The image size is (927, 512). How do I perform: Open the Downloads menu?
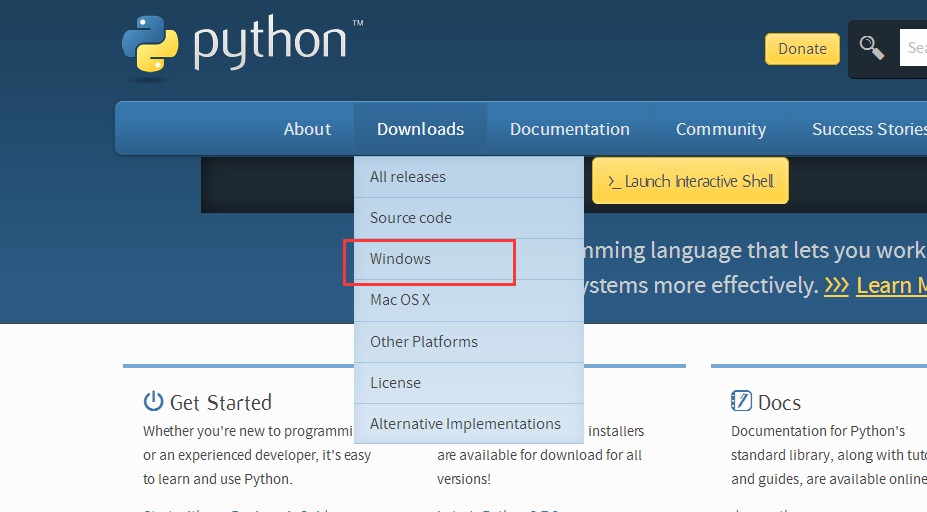point(420,129)
